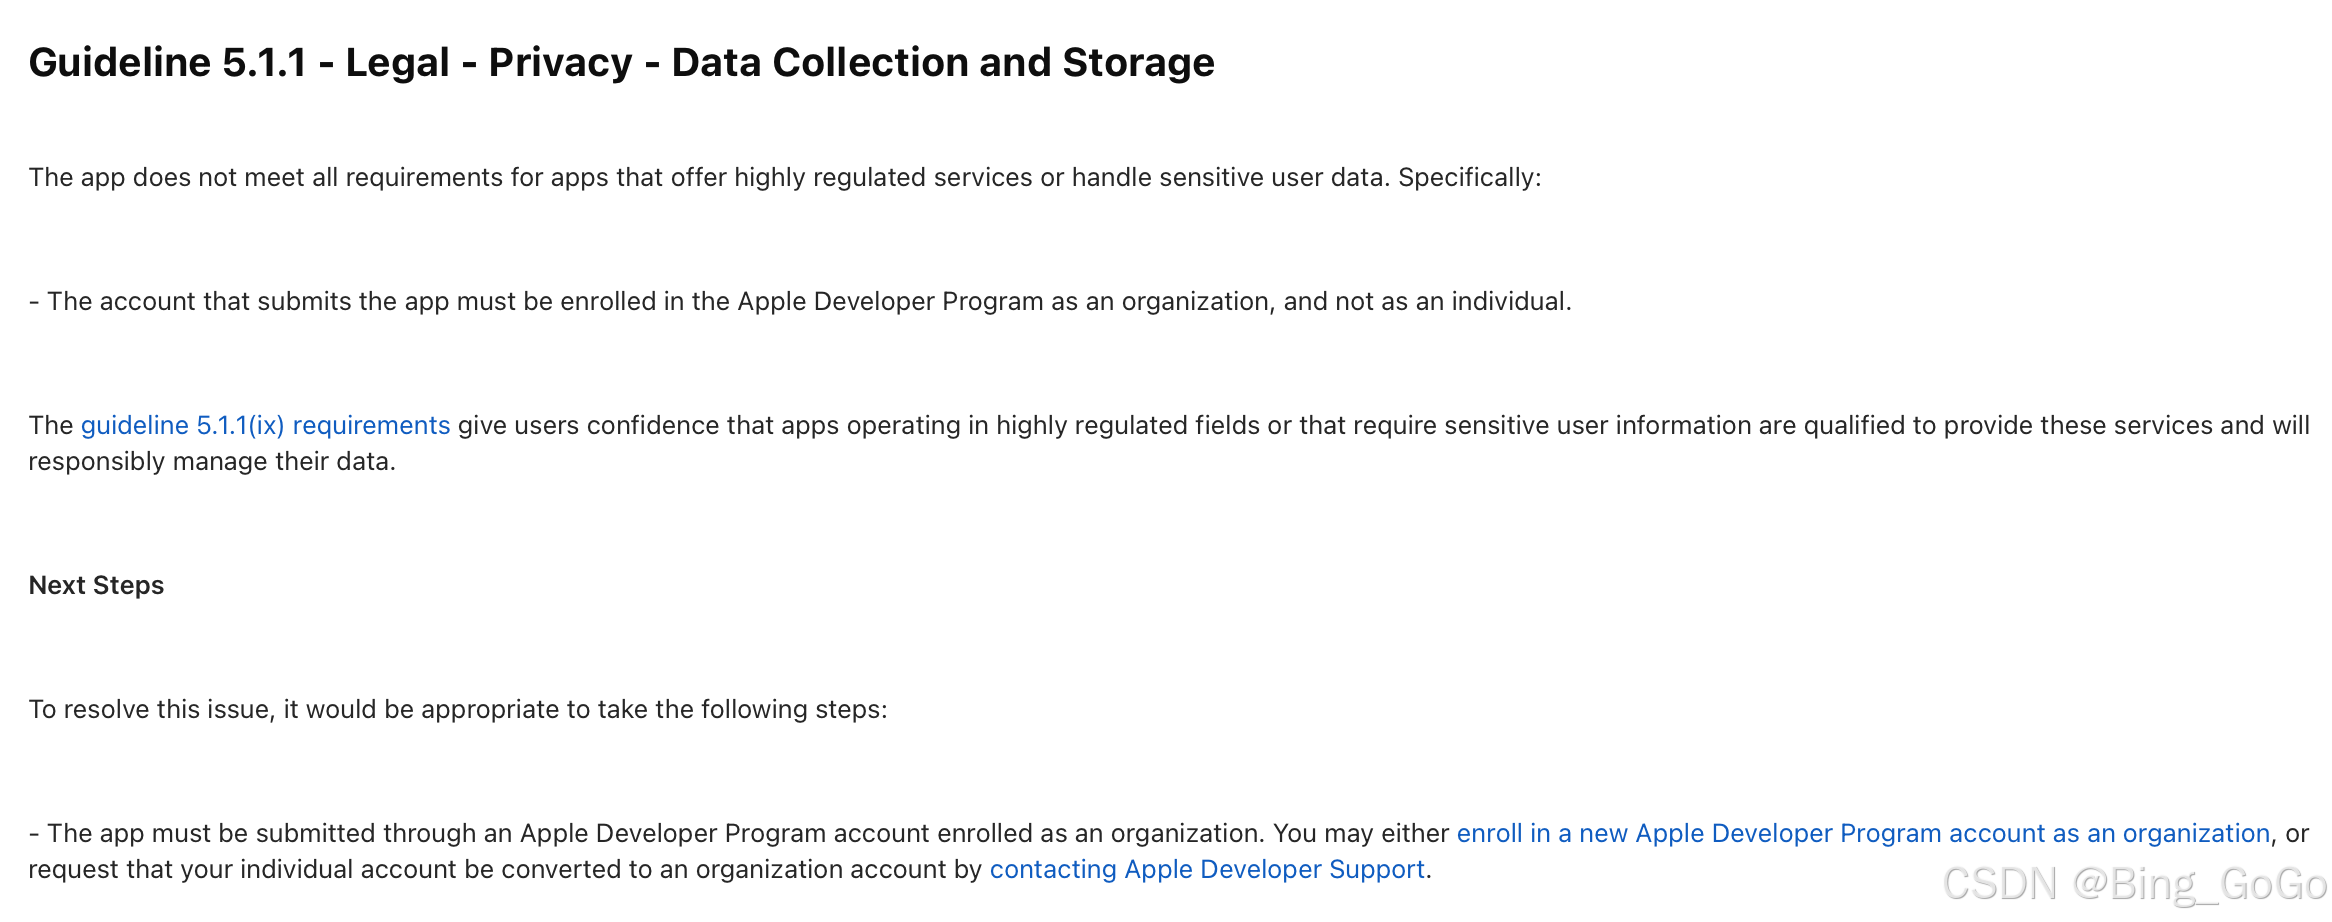
Task: Click the word Specifically in first paragraph
Action: pos(1468,177)
